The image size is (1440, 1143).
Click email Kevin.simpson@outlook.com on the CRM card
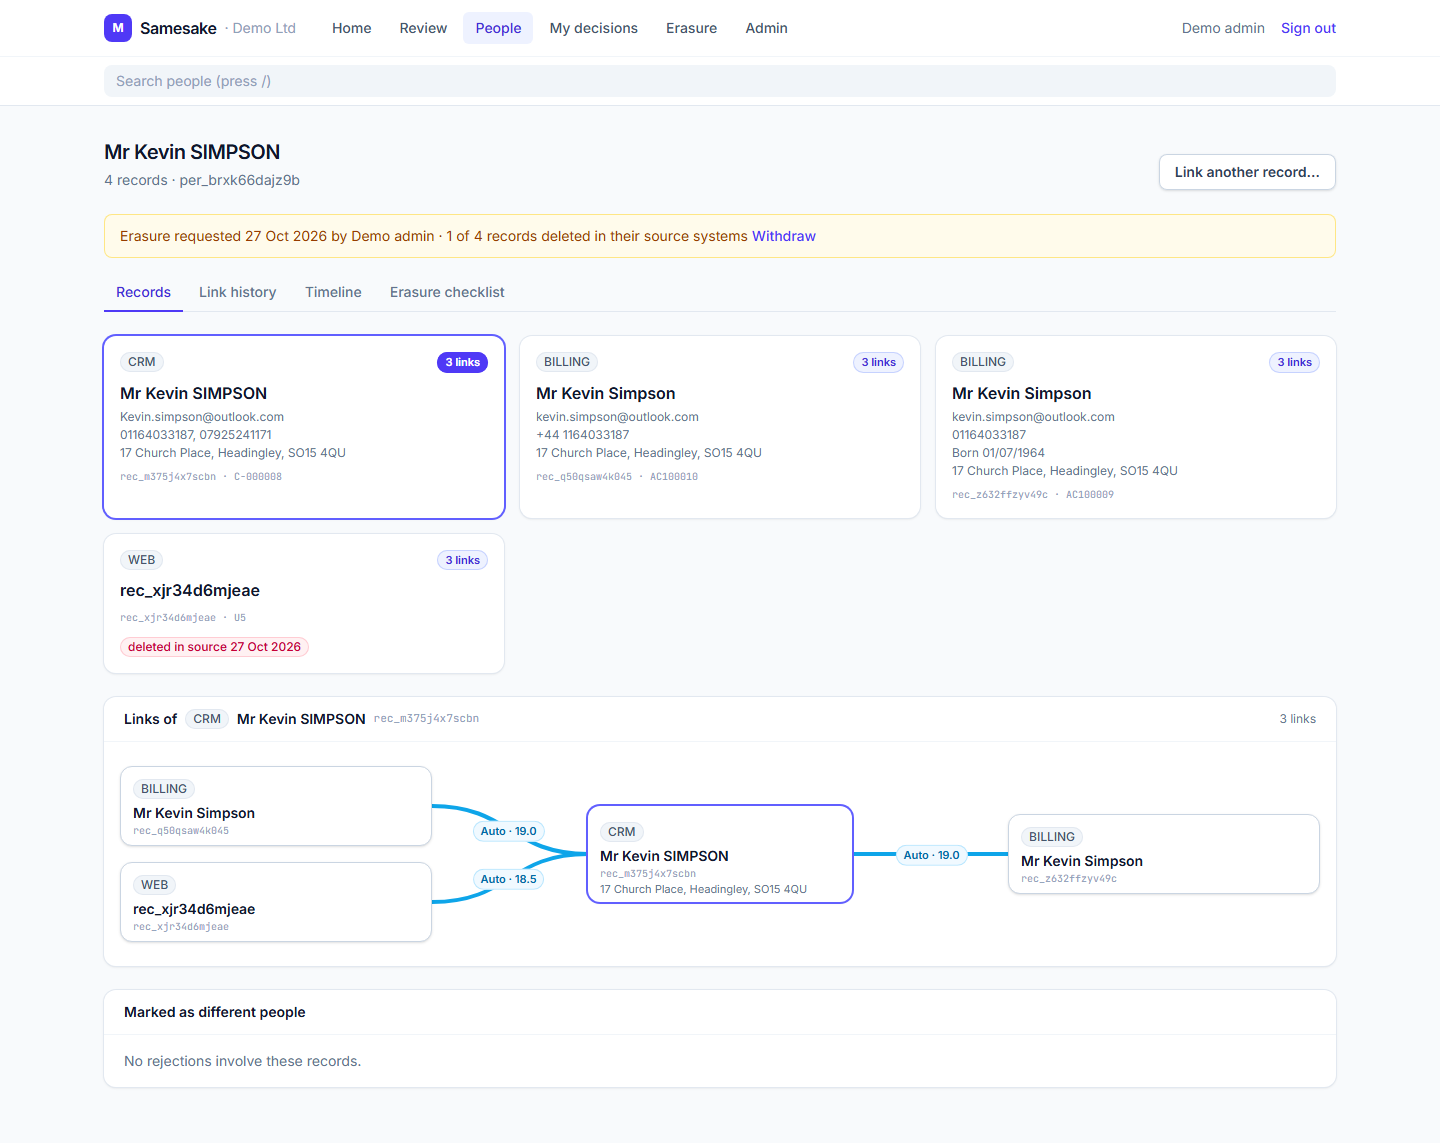[202, 417]
